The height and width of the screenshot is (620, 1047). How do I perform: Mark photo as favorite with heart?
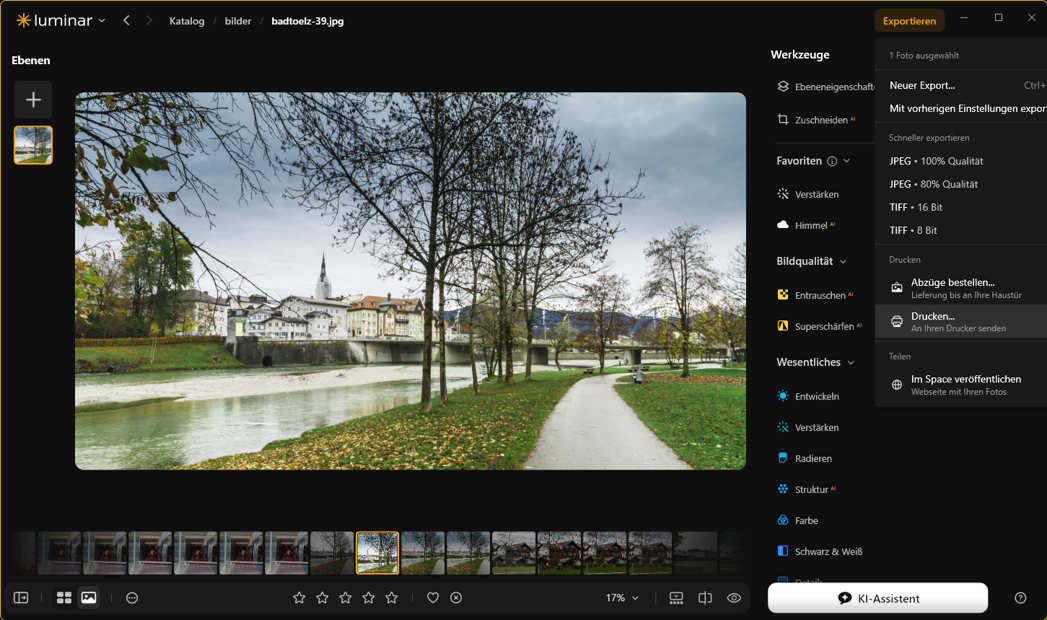(x=433, y=598)
